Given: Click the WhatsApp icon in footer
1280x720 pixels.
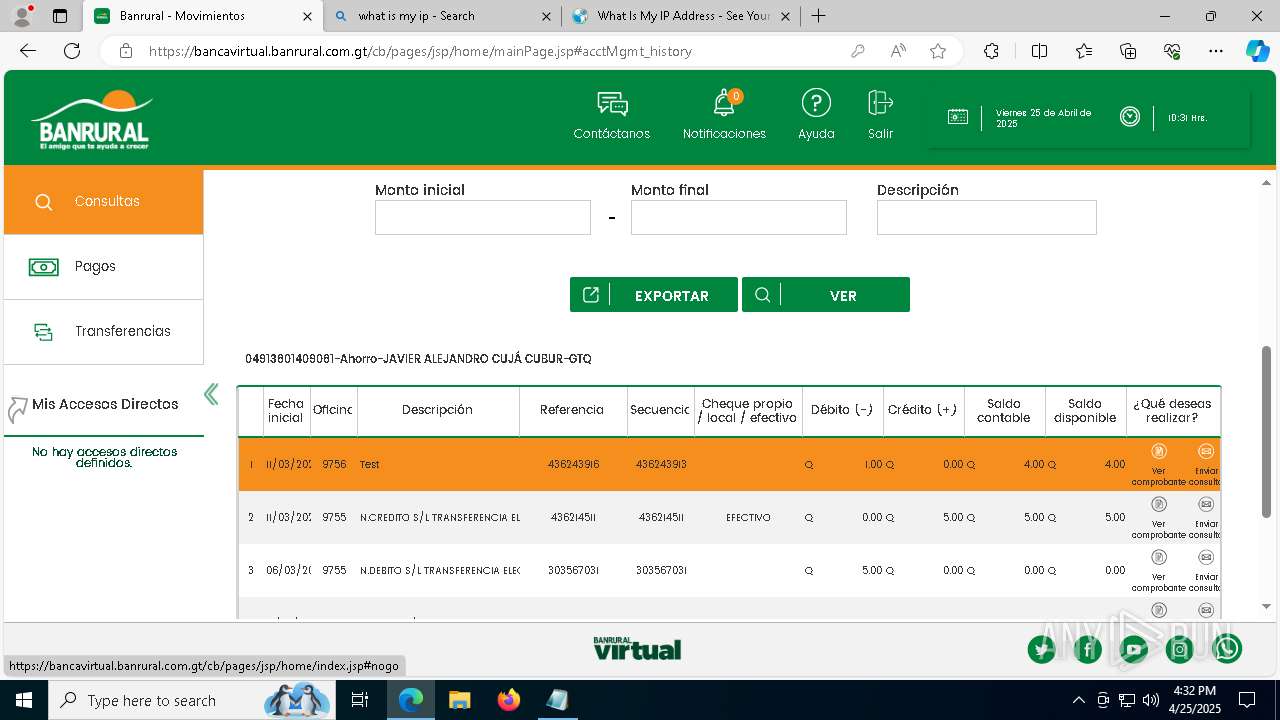Looking at the screenshot, I should point(1227,650).
